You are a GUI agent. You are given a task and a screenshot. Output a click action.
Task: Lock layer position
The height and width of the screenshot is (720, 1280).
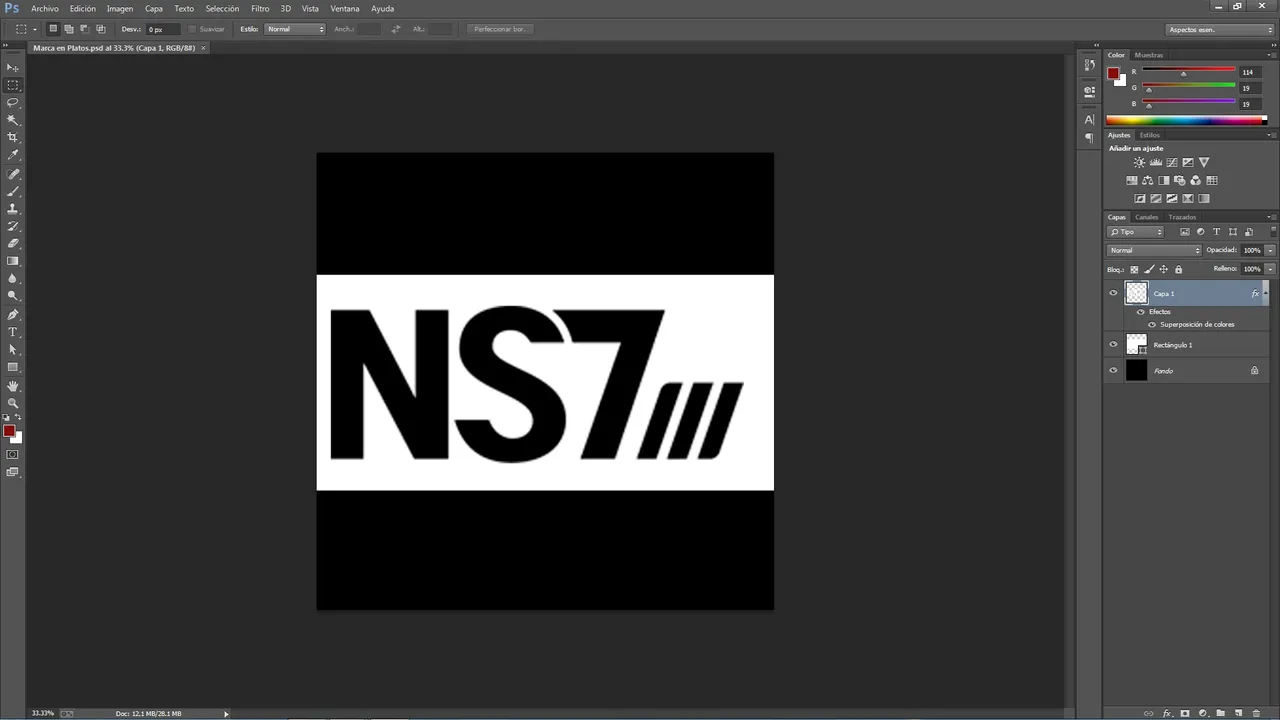coord(1163,269)
